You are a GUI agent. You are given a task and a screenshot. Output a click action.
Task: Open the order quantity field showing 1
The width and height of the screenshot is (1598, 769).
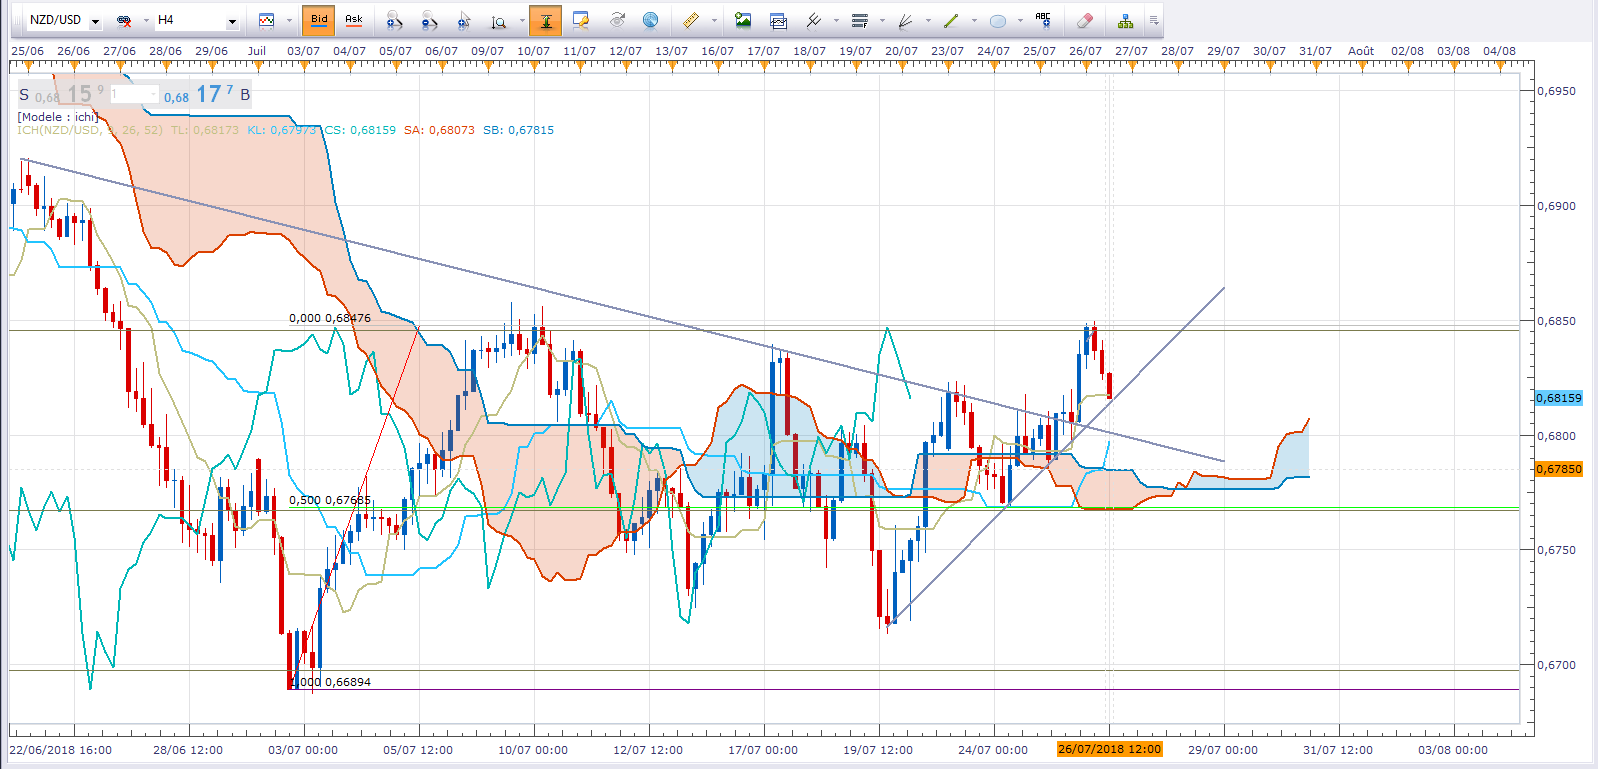coord(133,94)
